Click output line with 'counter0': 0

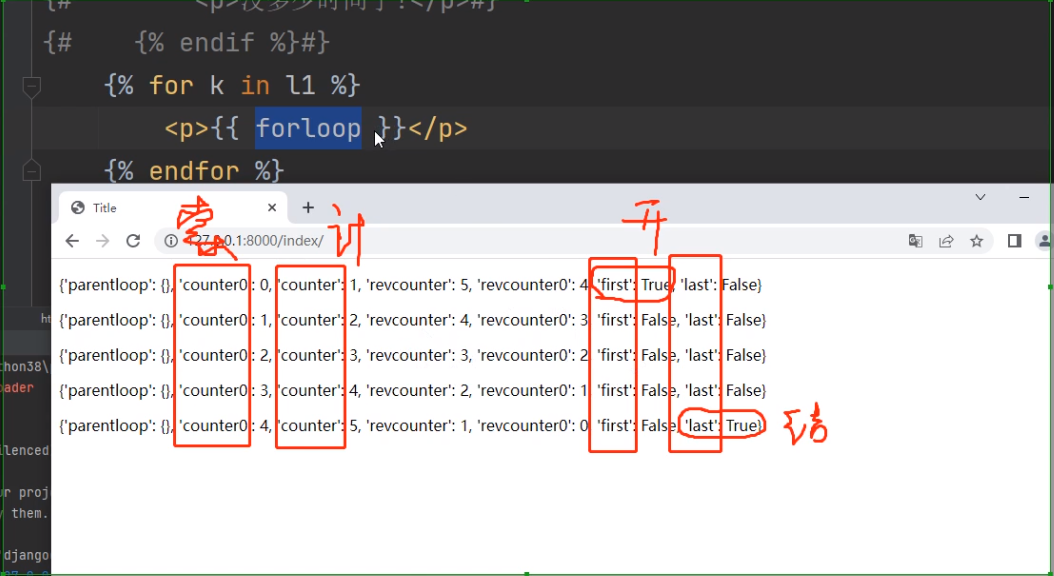(410, 286)
